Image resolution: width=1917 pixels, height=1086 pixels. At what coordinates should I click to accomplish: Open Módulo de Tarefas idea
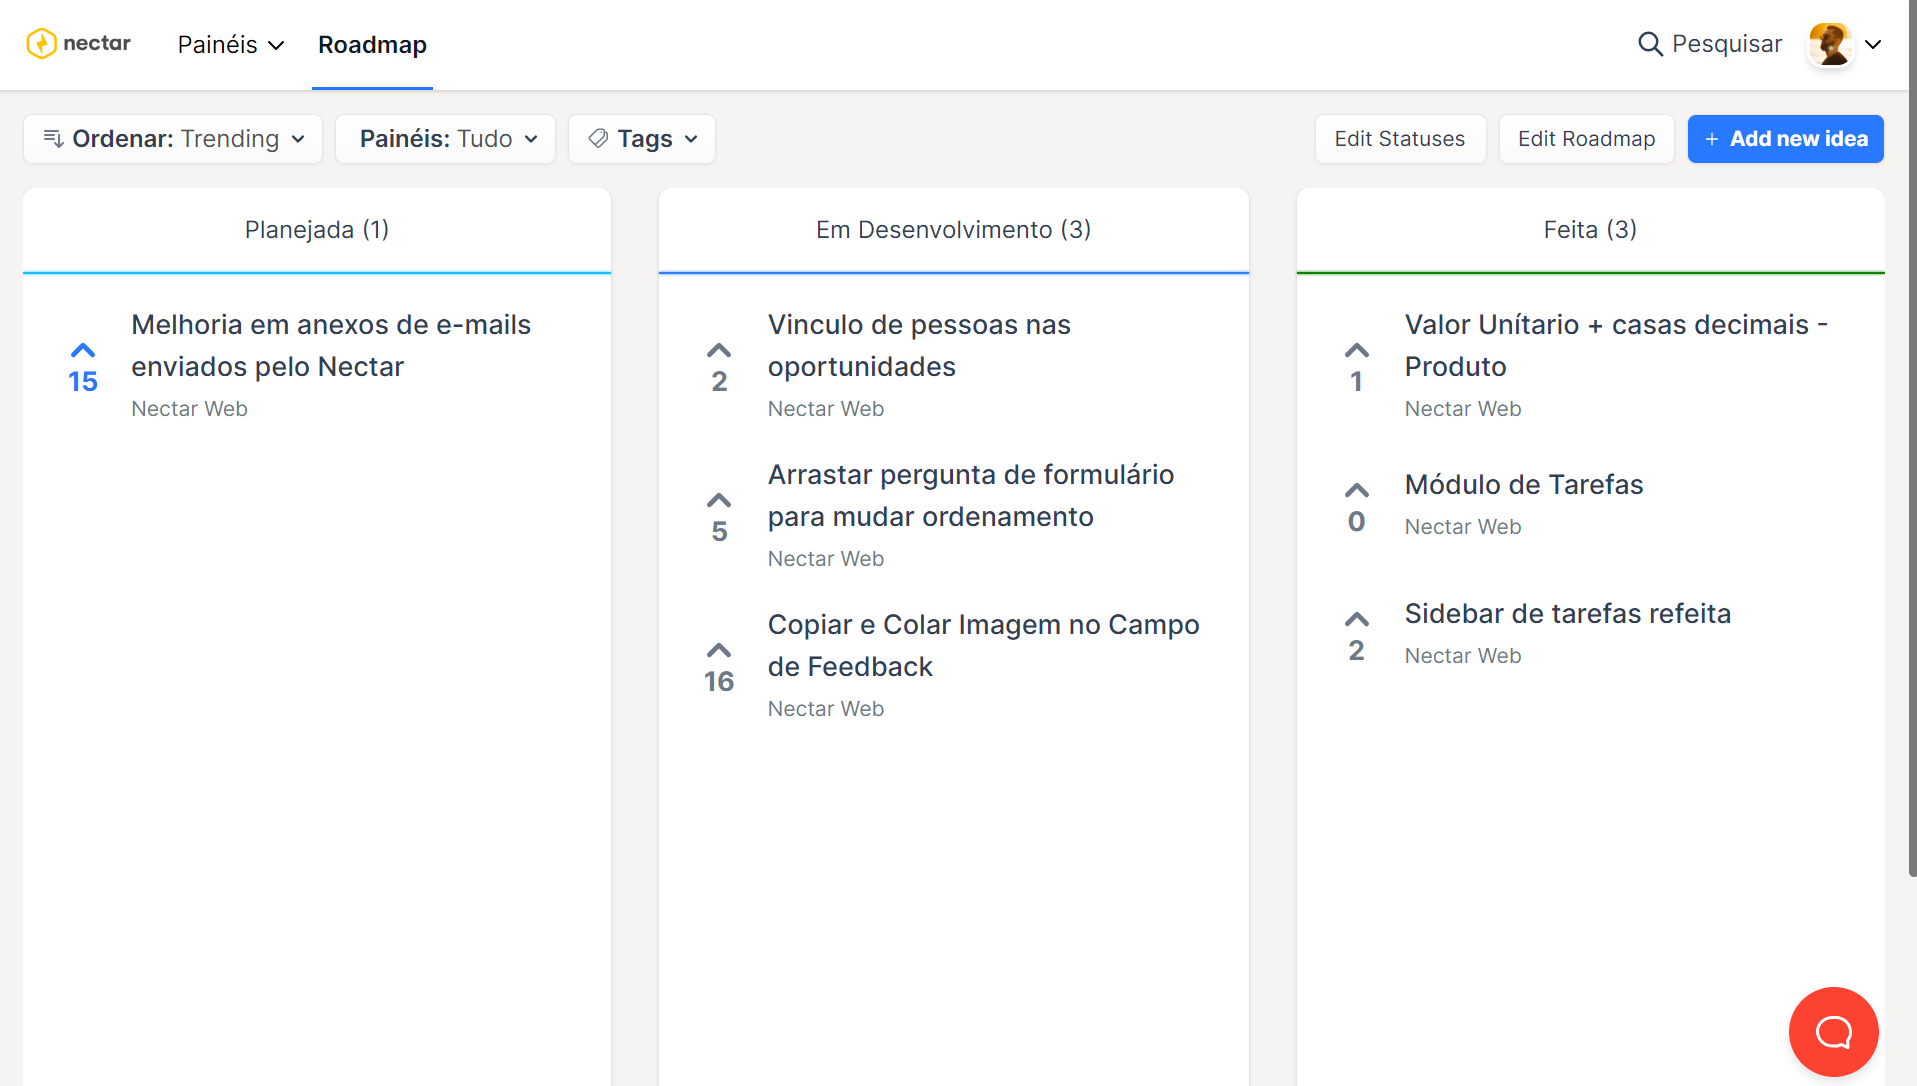(1524, 485)
